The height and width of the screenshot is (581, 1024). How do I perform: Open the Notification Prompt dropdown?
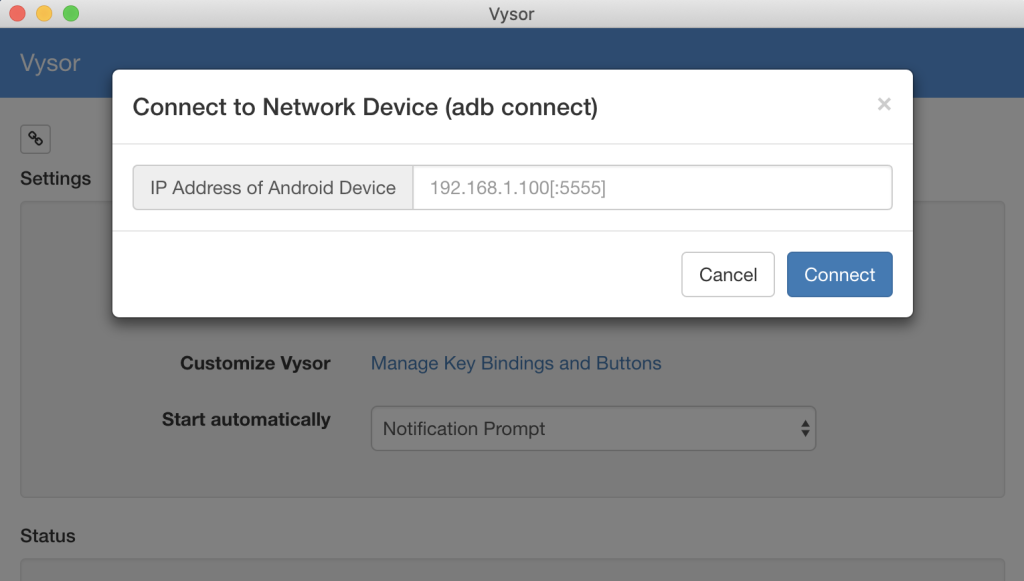point(593,428)
